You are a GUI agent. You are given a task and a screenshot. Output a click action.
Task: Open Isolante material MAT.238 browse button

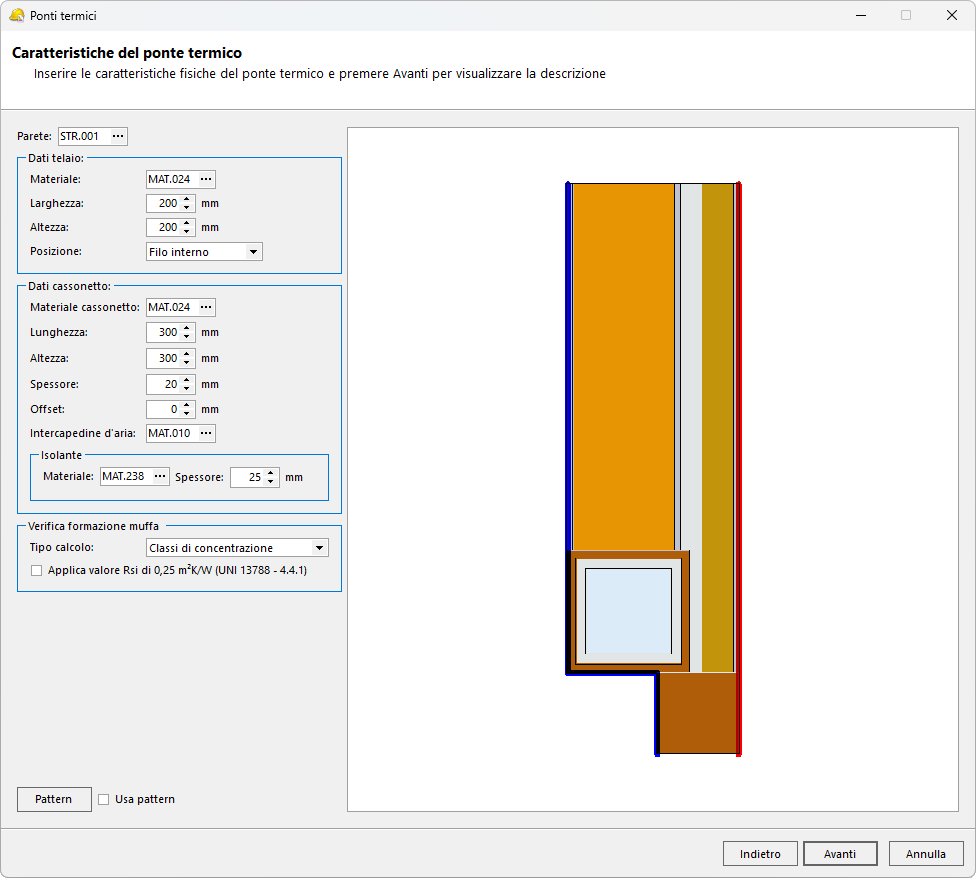click(159, 477)
